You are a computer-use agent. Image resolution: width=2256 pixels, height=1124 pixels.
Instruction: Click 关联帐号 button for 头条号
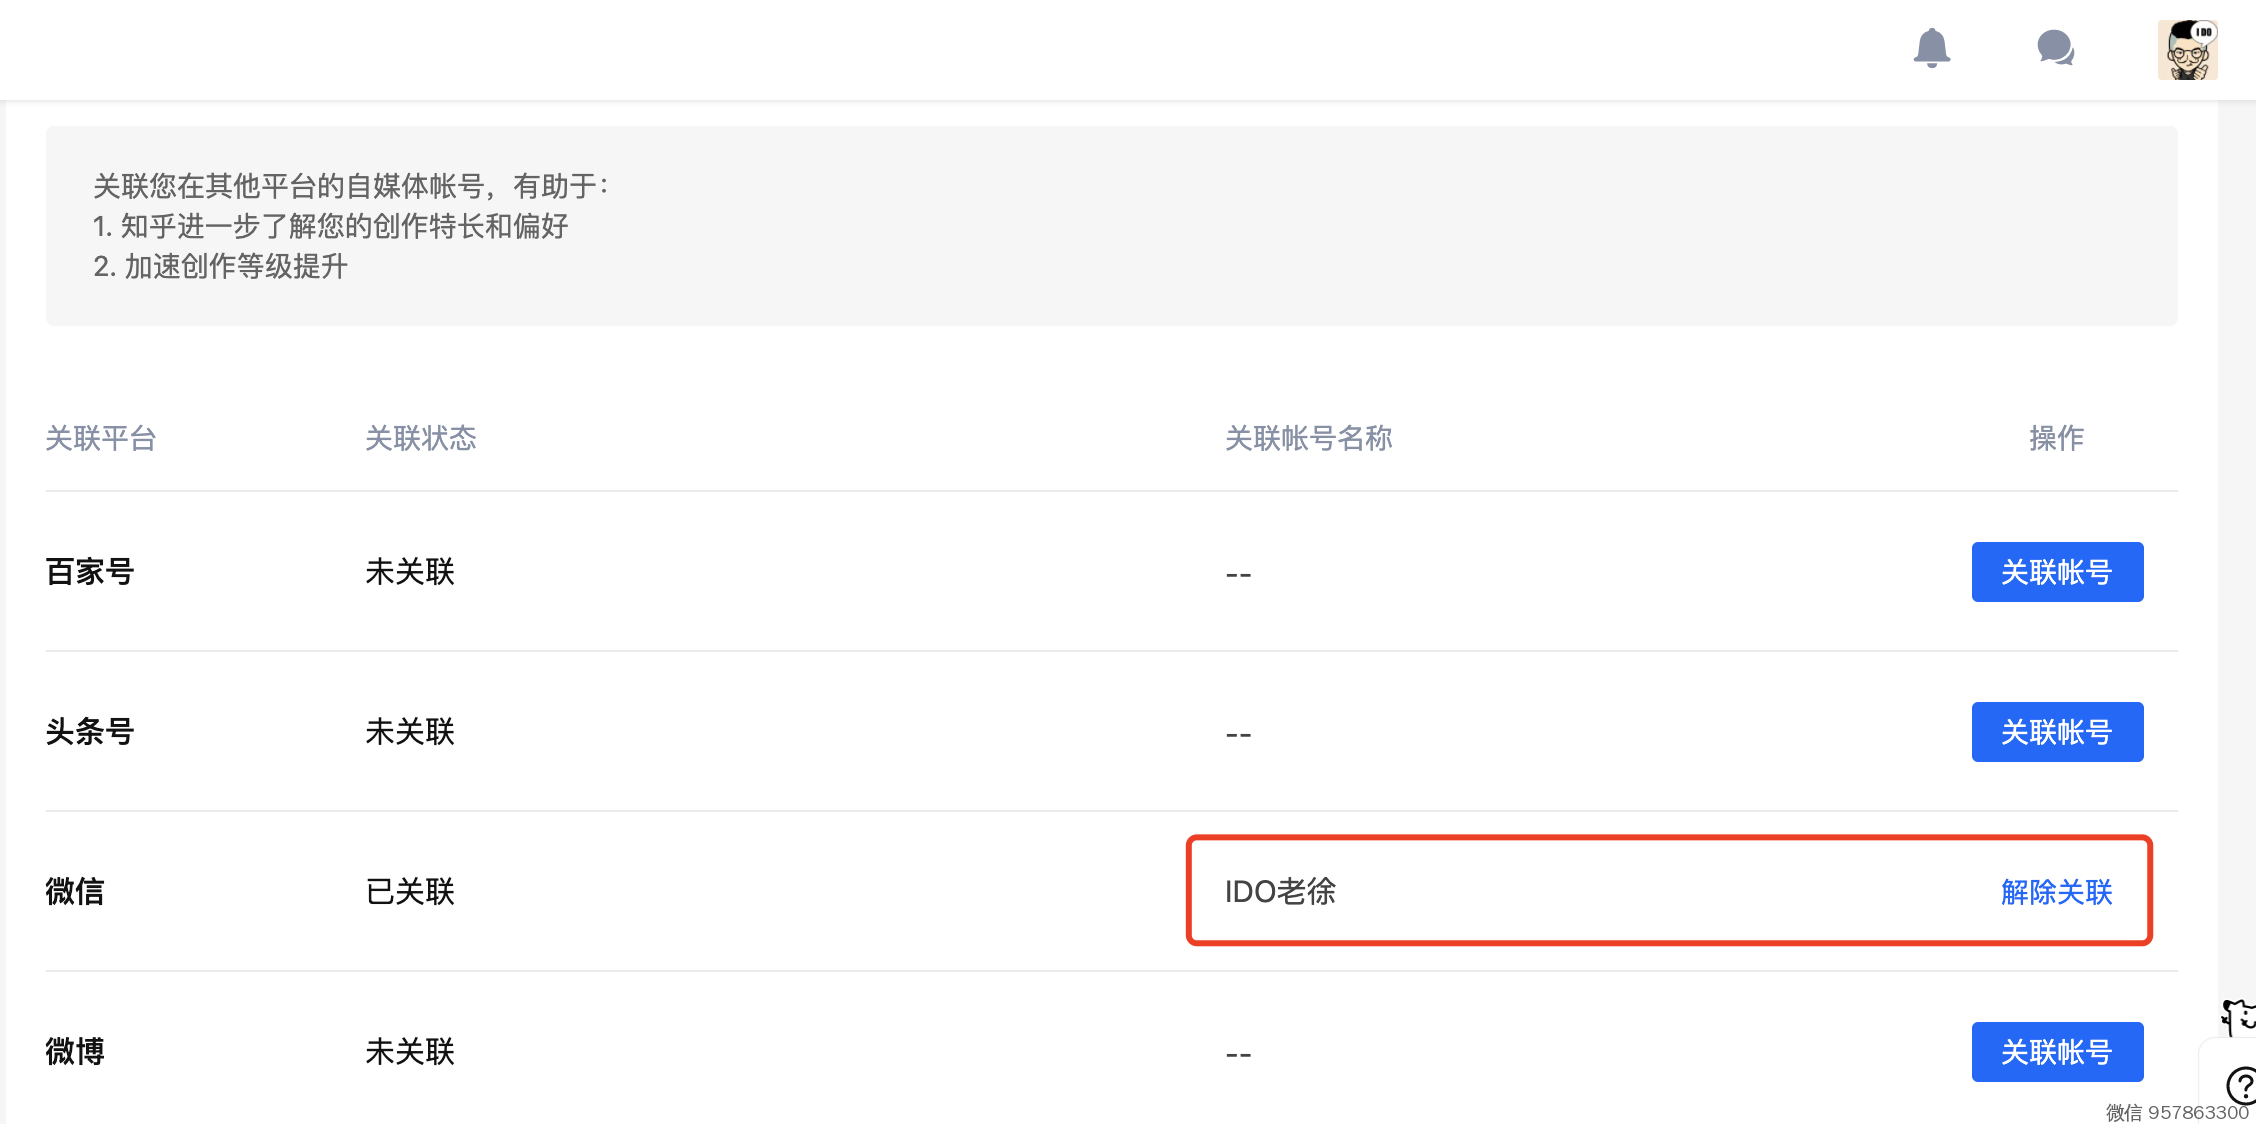pyautogui.click(x=2057, y=732)
